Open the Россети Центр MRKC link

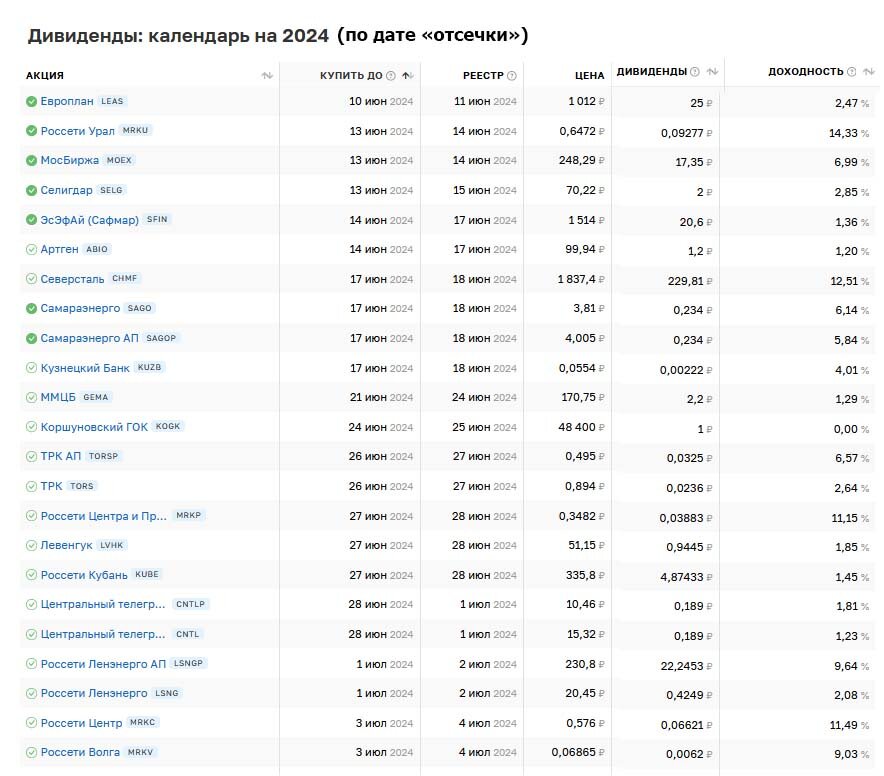point(81,723)
